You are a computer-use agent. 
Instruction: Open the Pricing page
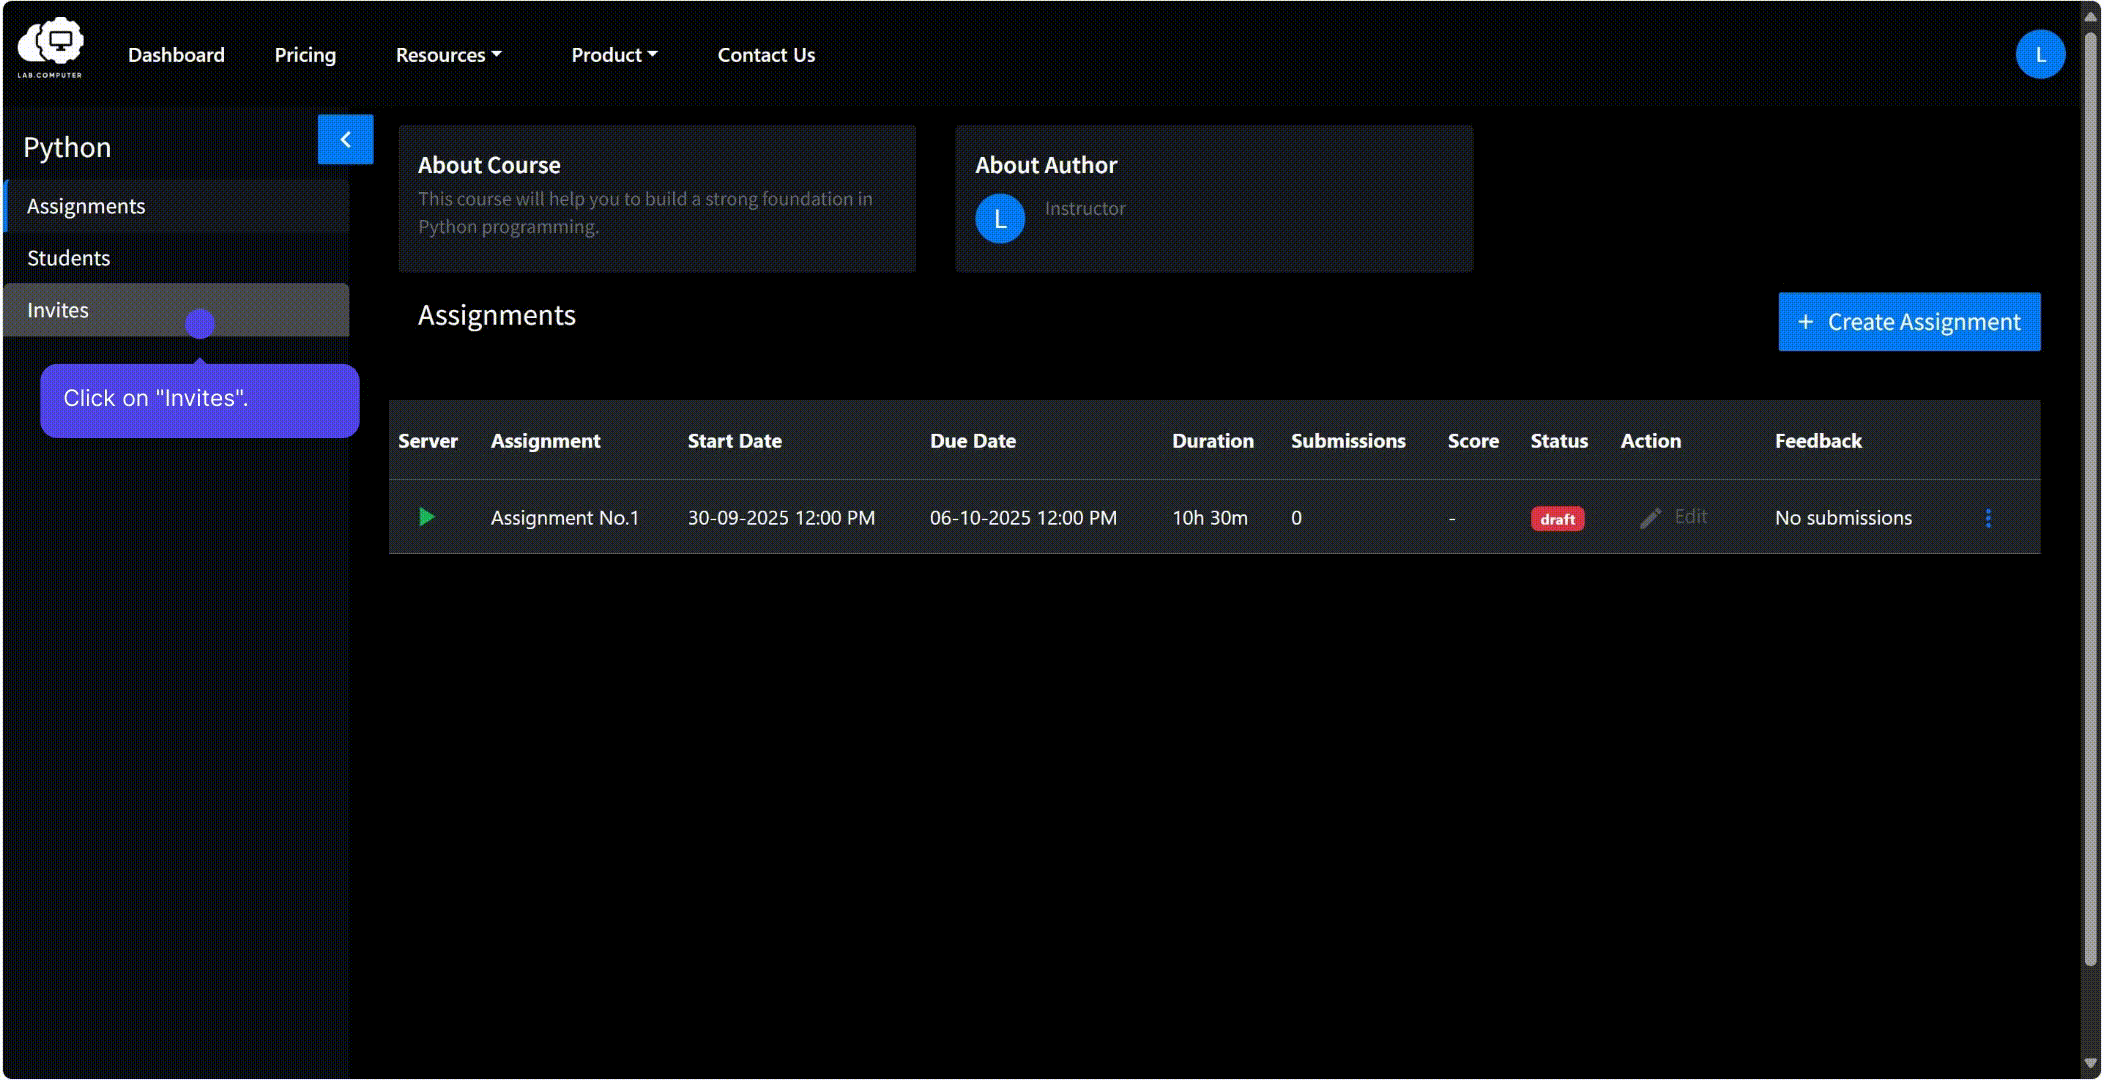(305, 55)
